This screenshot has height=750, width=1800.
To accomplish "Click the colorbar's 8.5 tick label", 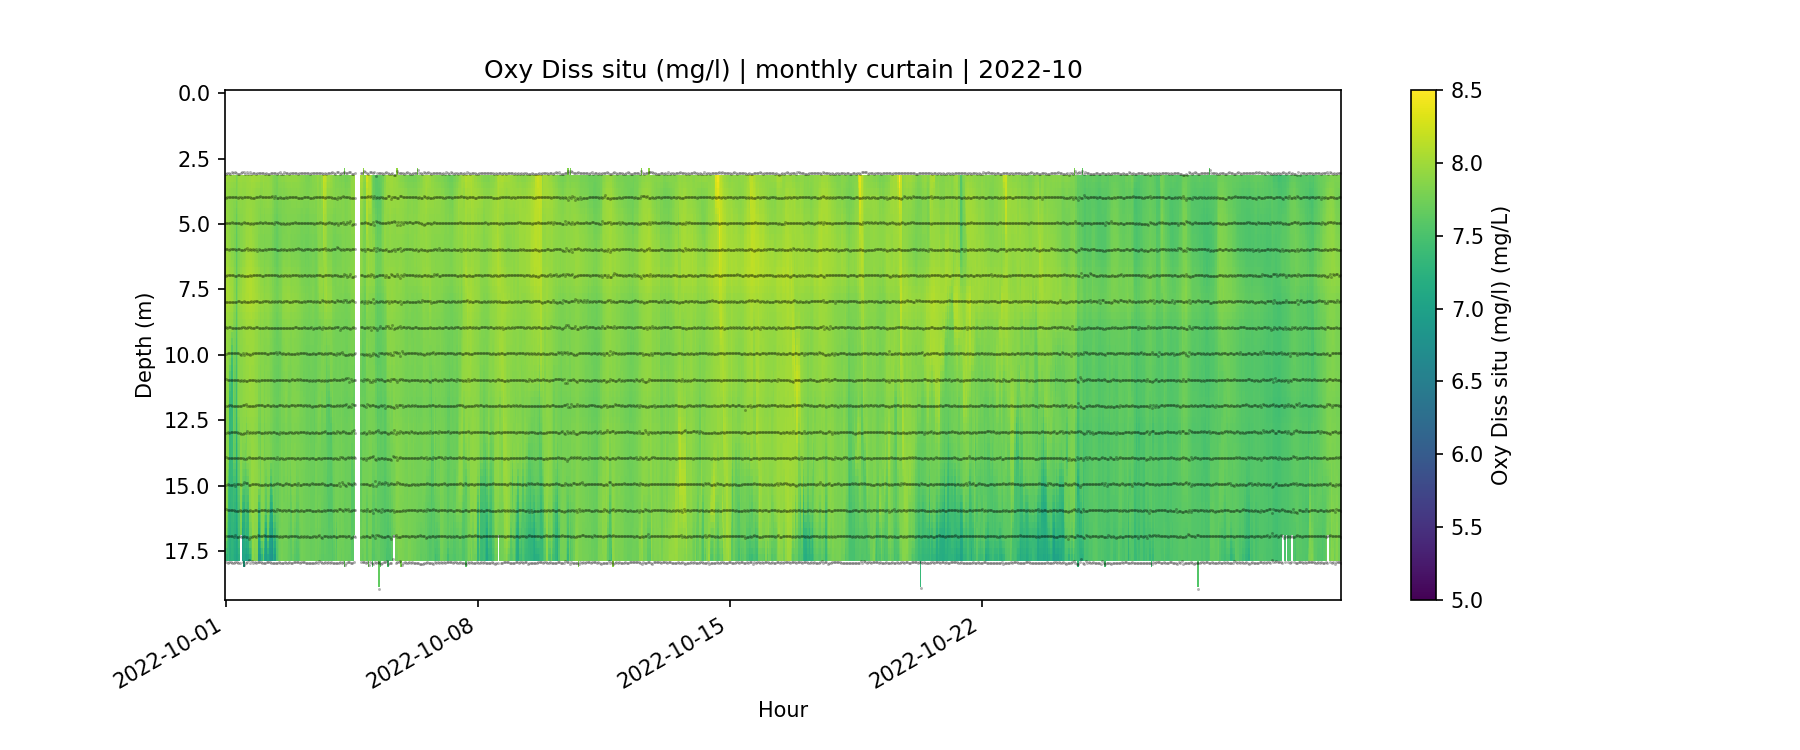I will 1466,91.
